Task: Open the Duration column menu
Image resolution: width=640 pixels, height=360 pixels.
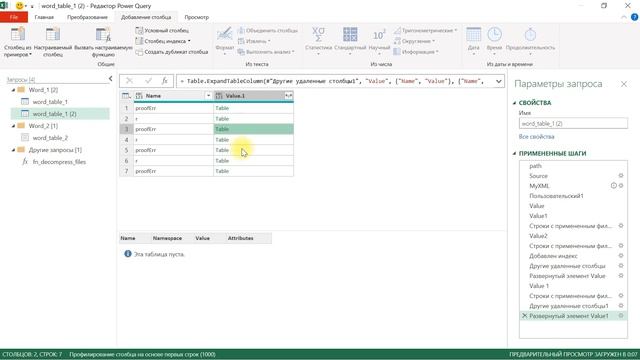Action: click(x=530, y=42)
